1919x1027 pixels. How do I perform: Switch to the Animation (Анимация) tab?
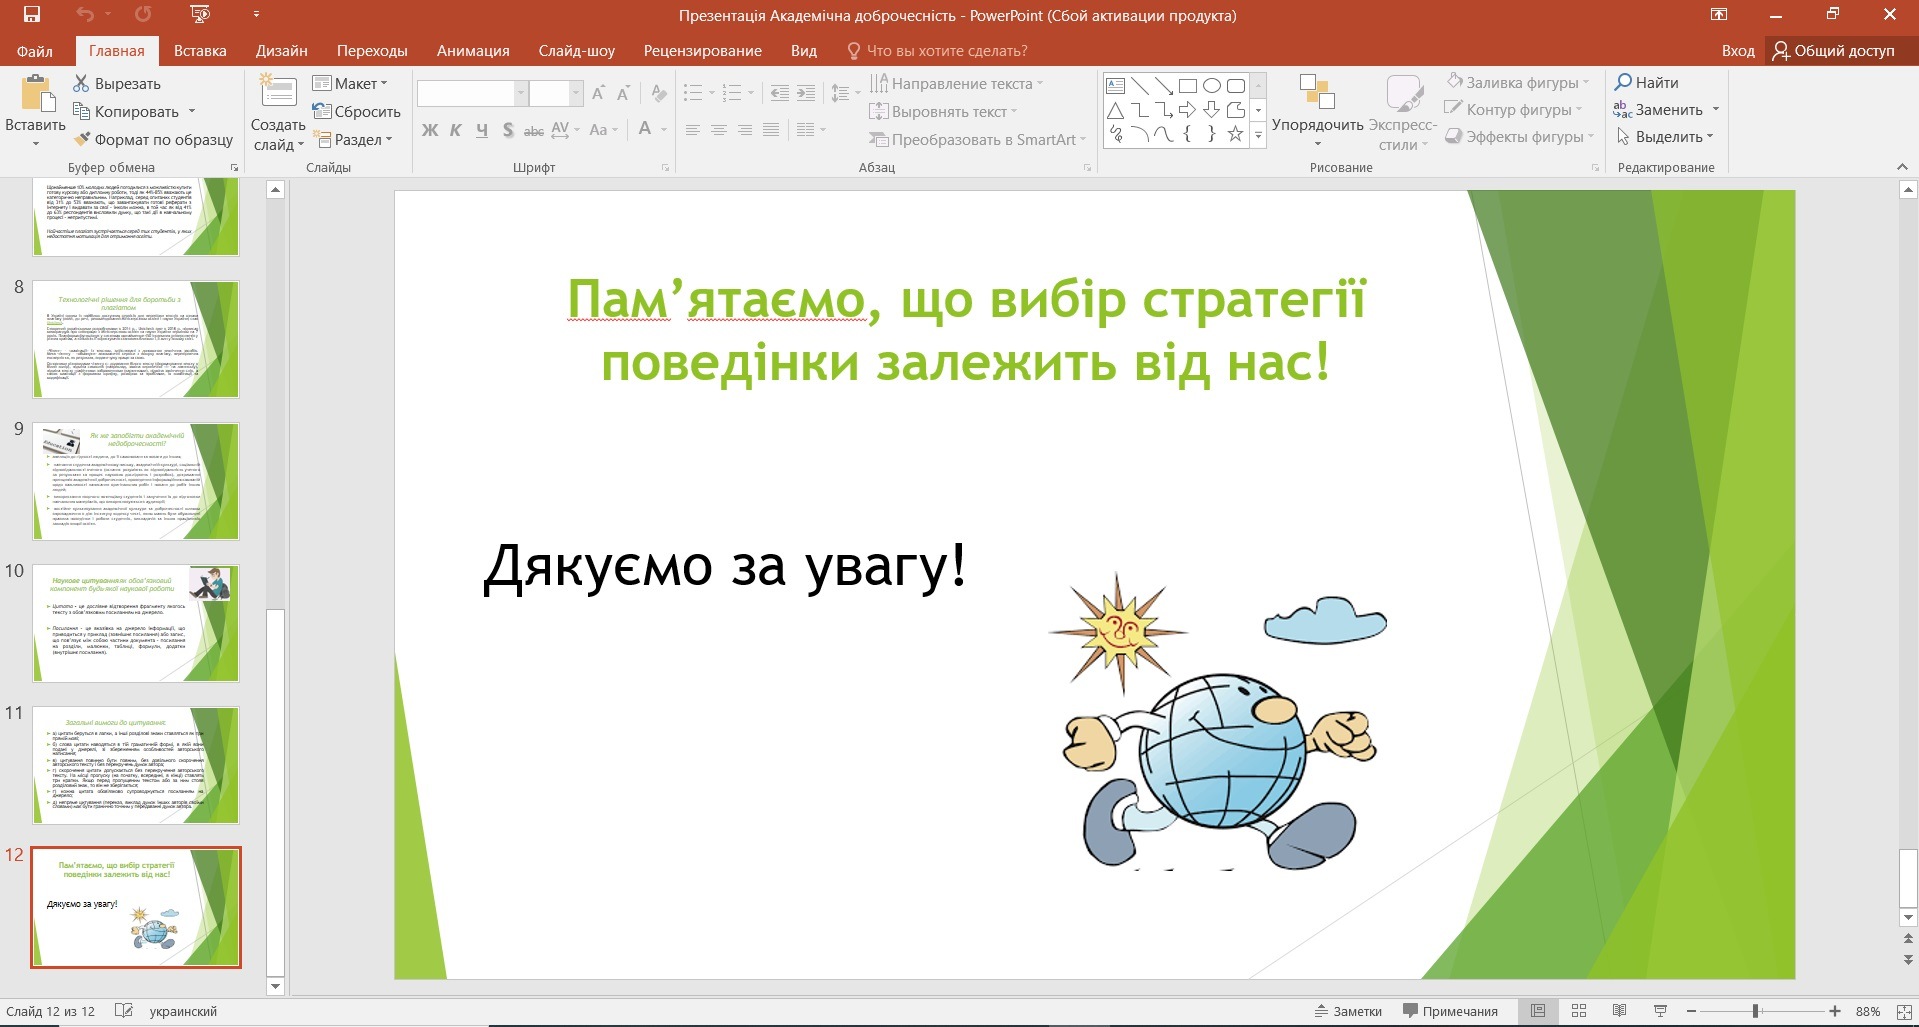(473, 51)
